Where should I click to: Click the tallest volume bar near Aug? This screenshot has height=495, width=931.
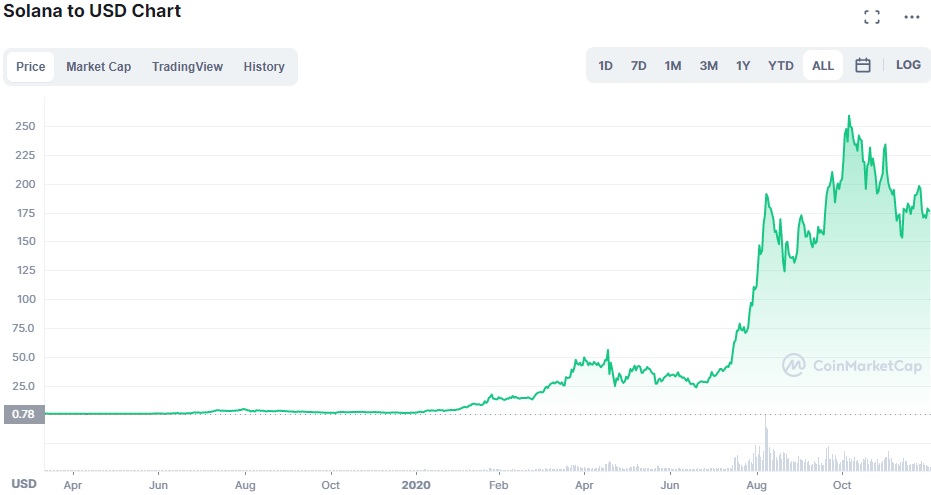click(x=766, y=443)
